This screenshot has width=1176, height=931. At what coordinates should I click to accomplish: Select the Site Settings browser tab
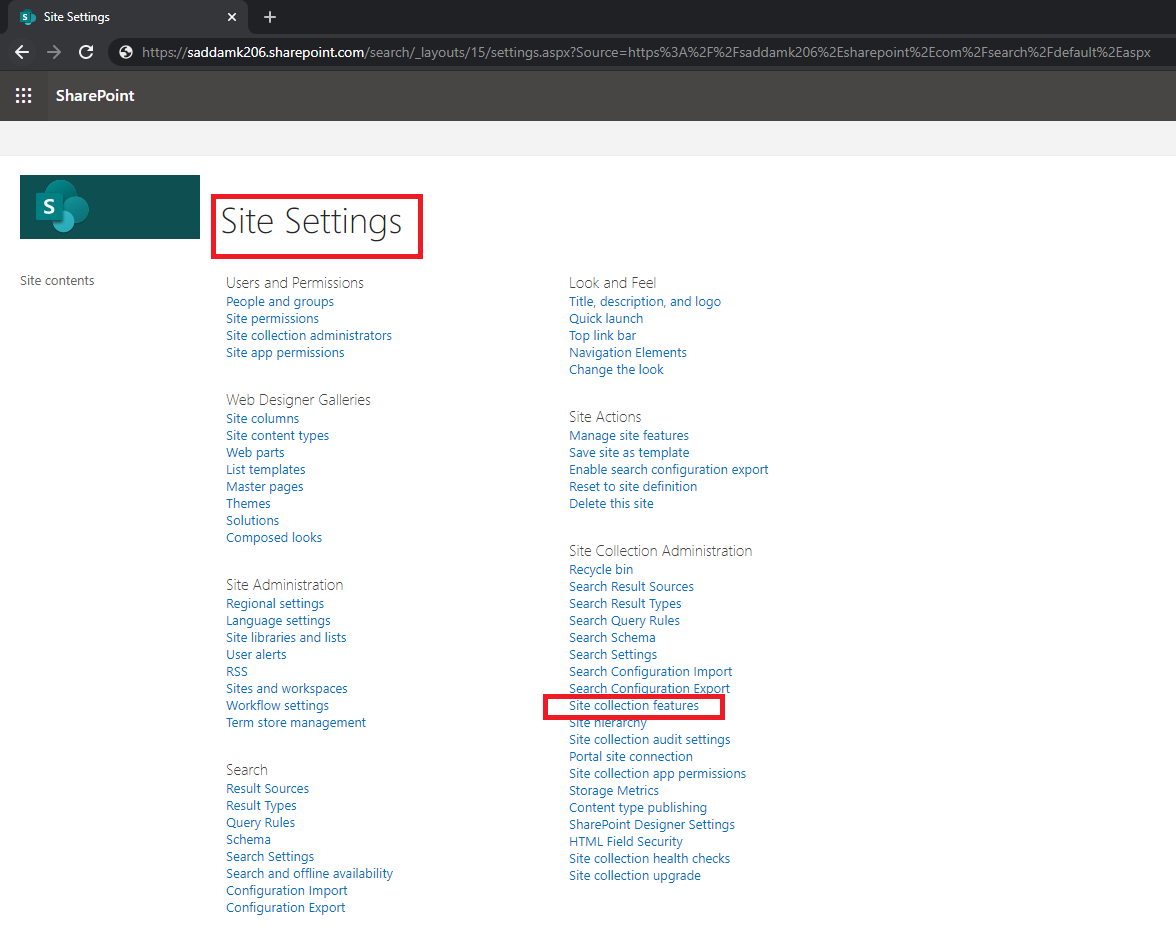point(128,17)
